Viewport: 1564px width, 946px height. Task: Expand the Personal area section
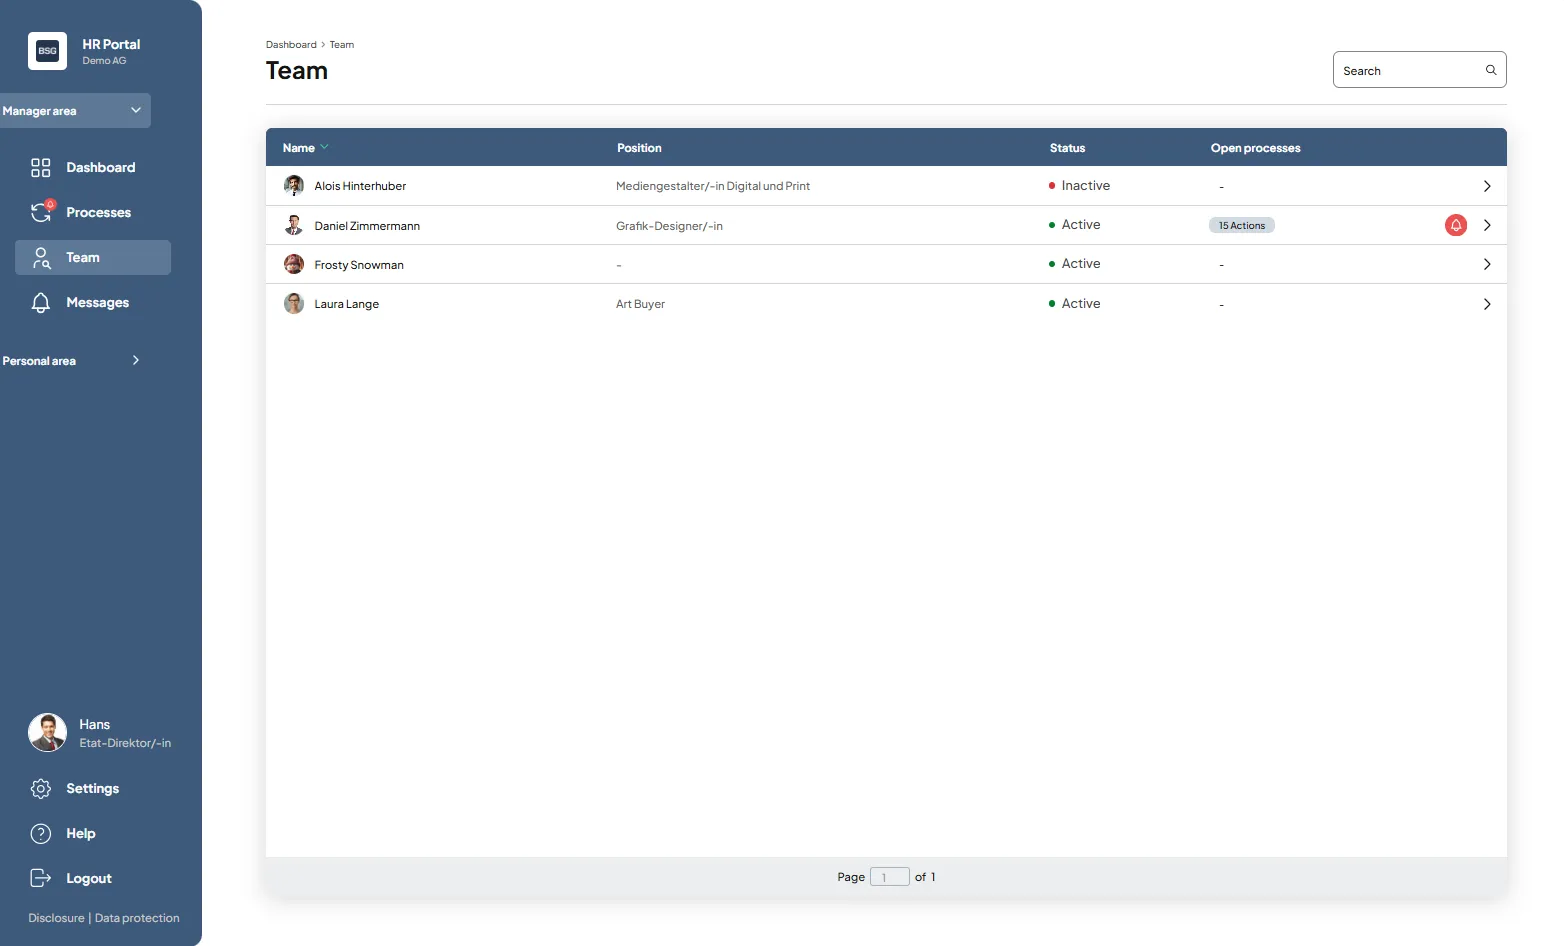point(135,361)
